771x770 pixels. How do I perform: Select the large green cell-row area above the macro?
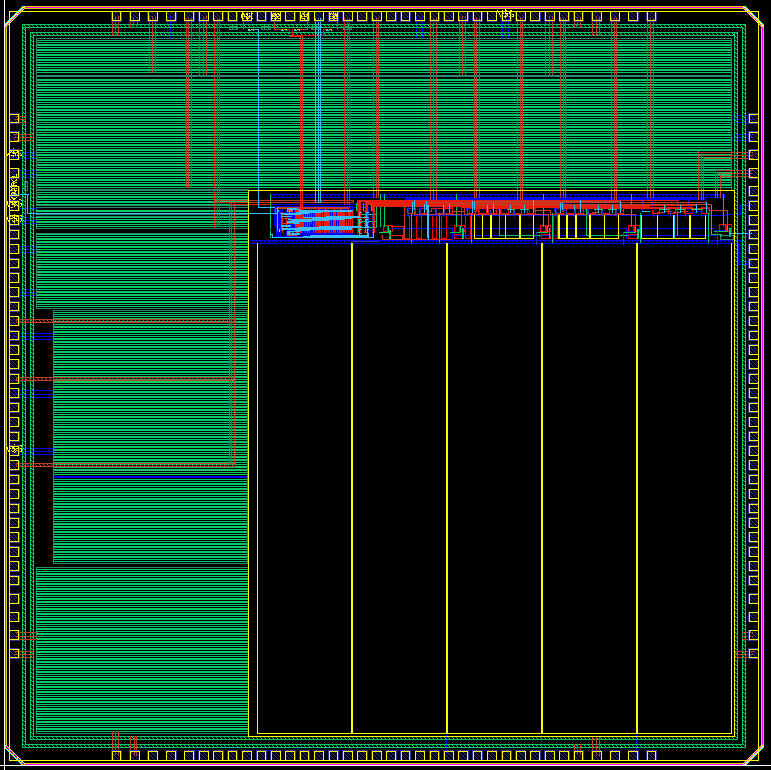(x=400, y=110)
